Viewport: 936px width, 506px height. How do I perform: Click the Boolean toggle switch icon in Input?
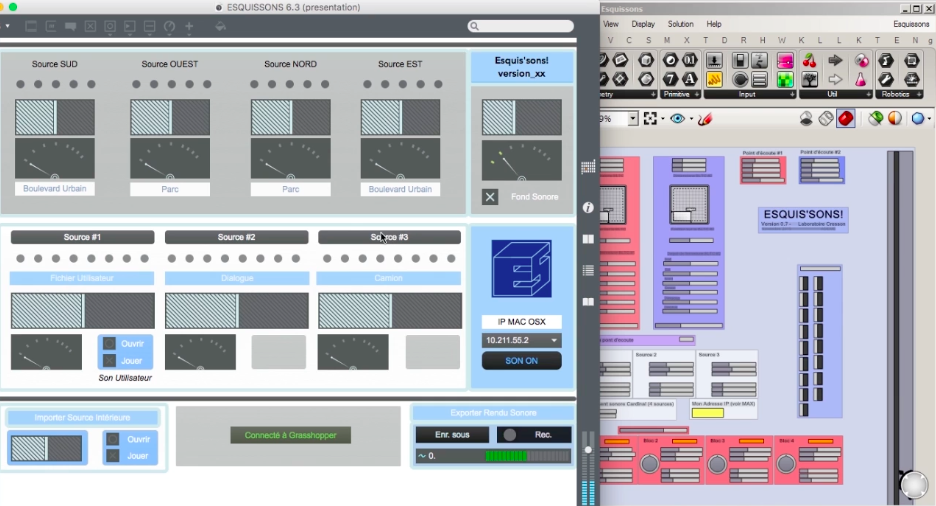pos(740,60)
